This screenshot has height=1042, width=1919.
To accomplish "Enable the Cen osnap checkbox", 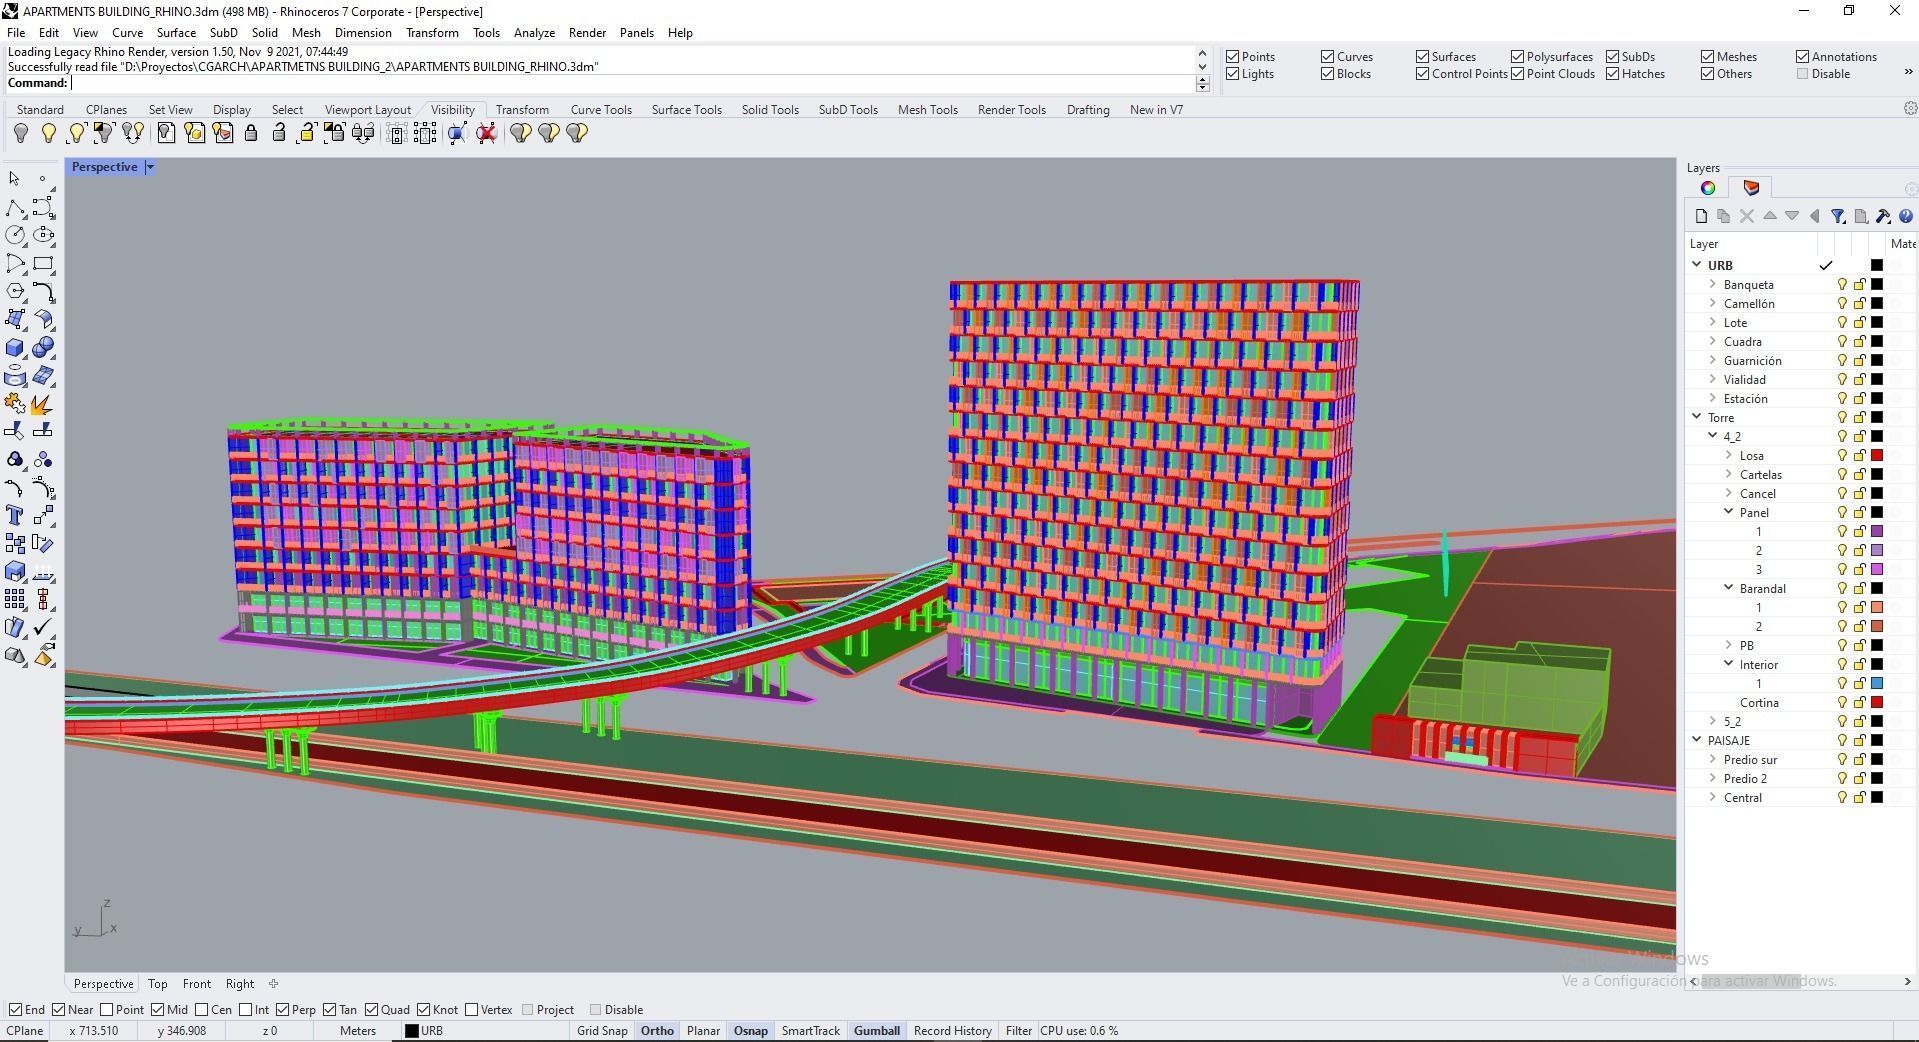I will pyautogui.click(x=201, y=1010).
